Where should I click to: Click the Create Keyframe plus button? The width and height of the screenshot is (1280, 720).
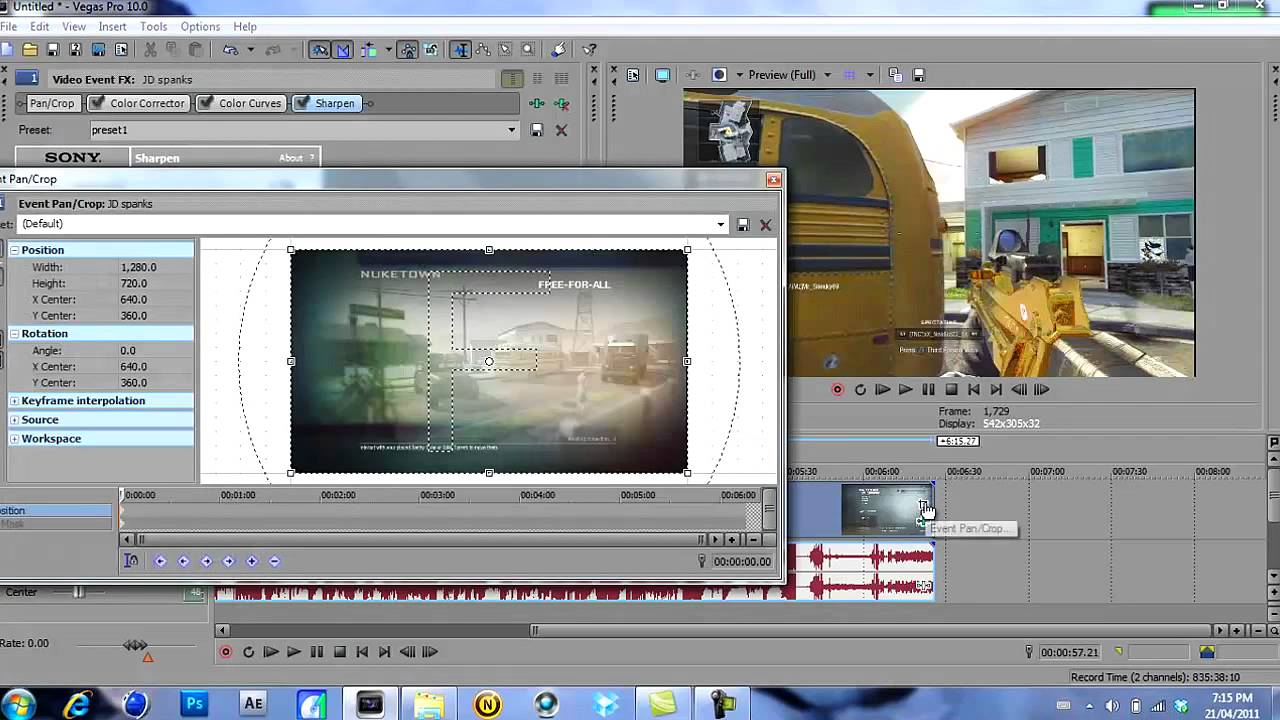(x=252, y=561)
